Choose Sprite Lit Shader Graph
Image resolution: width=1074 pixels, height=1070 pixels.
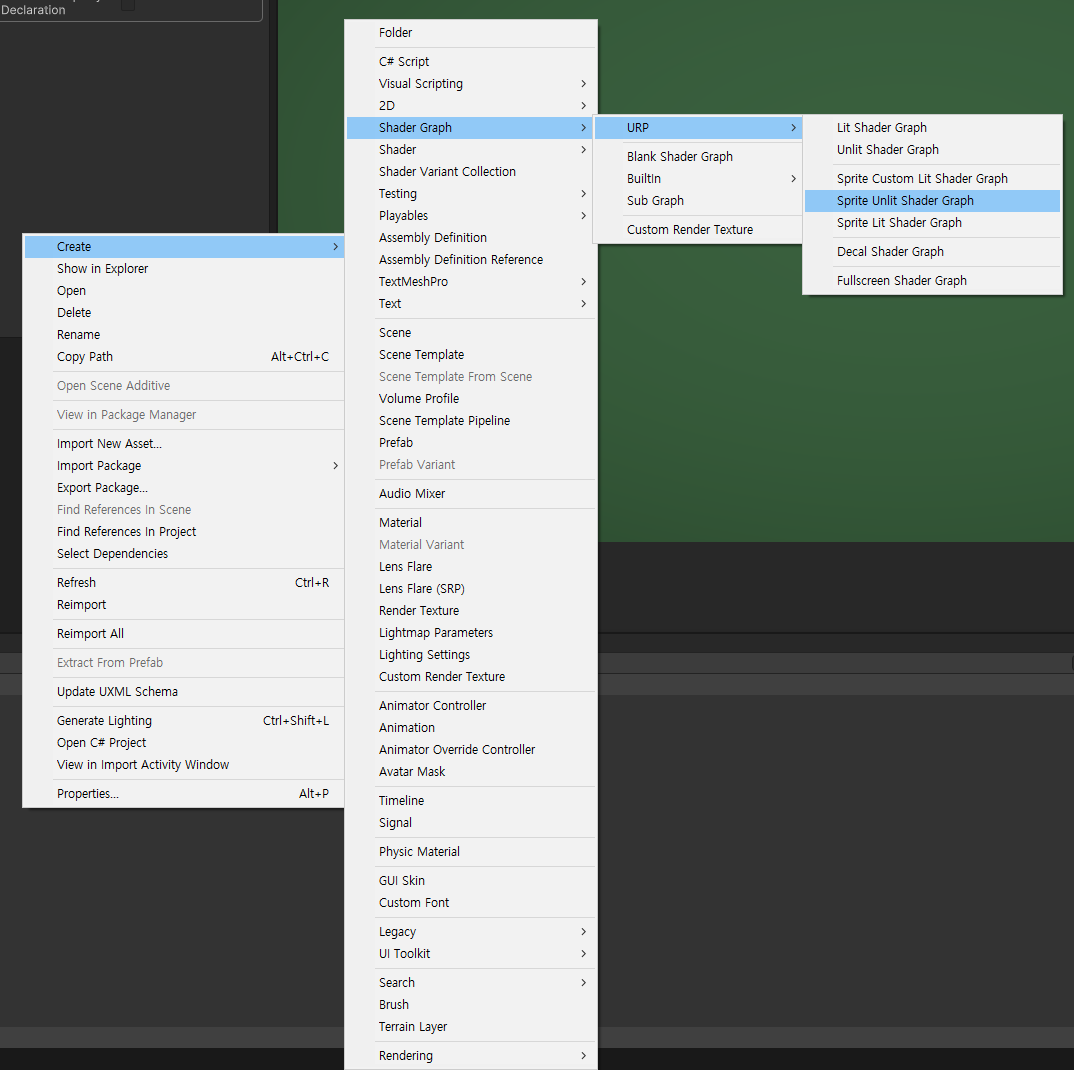[932, 223]
